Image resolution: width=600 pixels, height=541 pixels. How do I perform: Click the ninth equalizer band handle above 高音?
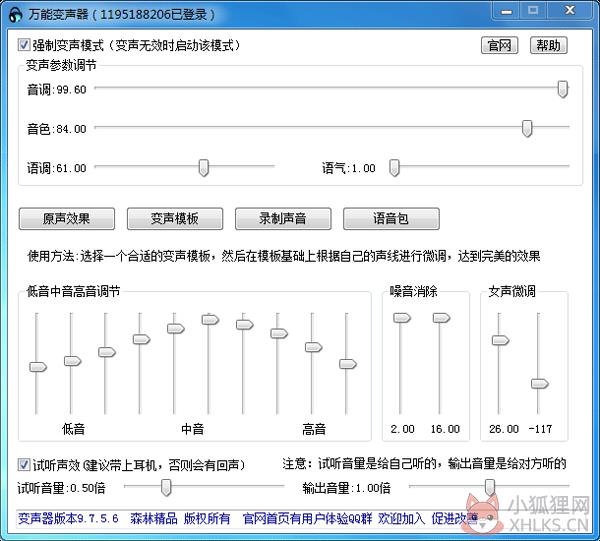(x=314, y=347)
